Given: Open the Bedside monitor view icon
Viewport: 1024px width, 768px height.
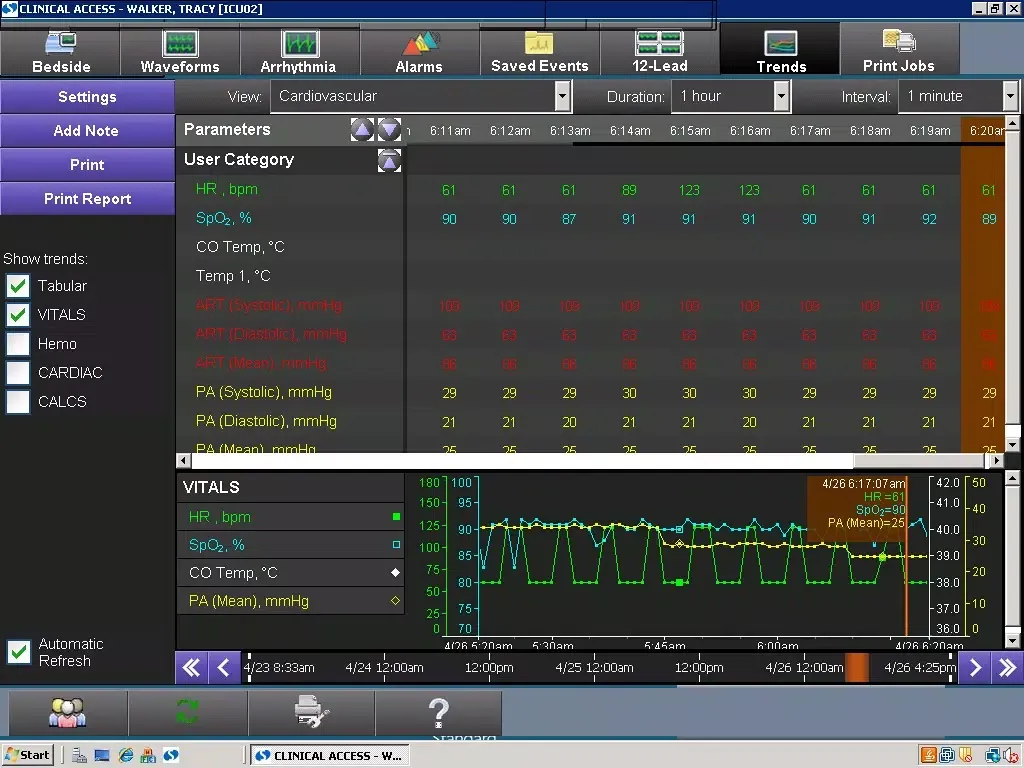Looking at the screenshot, I should (x=61, y=43).
